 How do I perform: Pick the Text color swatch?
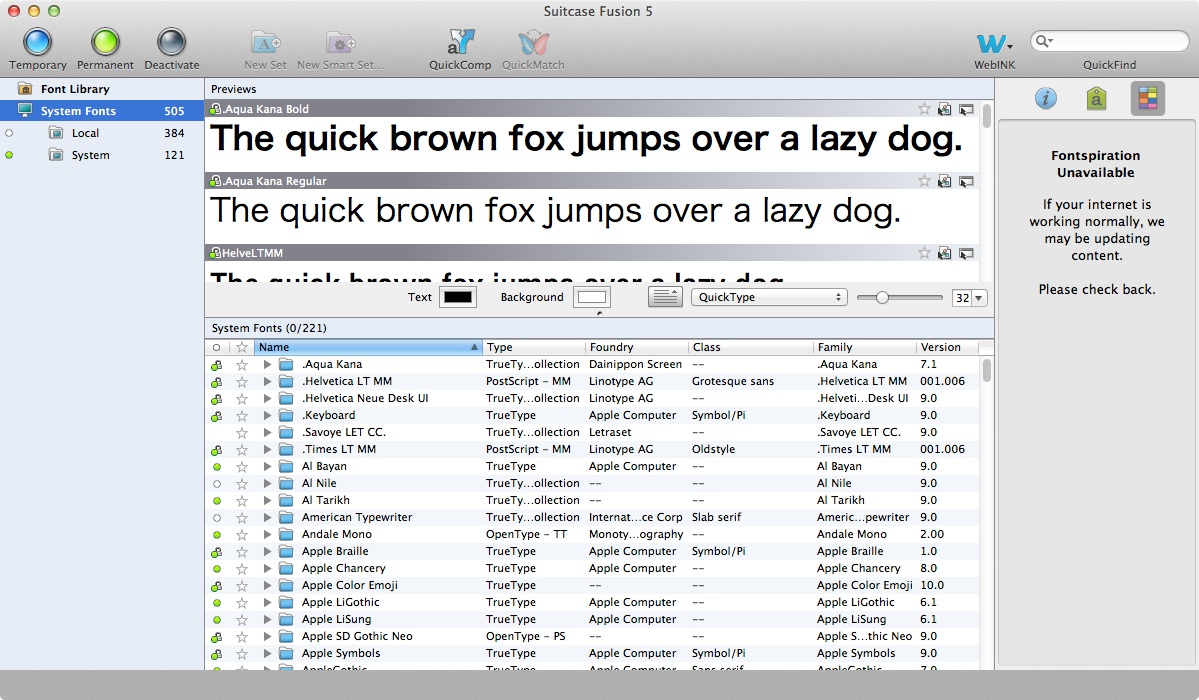458,297
